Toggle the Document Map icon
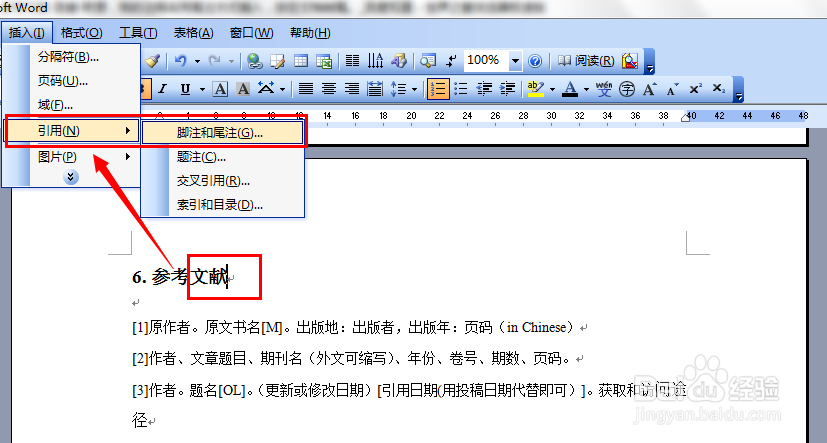The height and width of the screenshot is (443, 827). 428,61
